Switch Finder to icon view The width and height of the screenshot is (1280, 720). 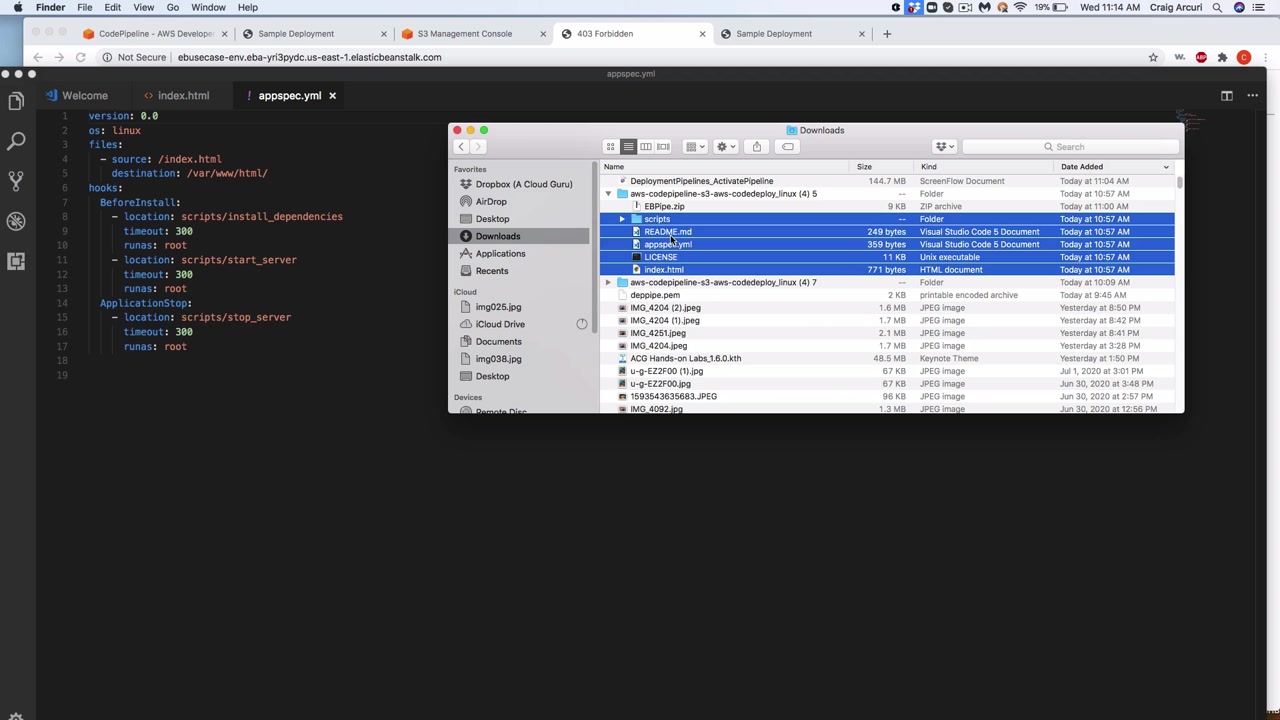click(610, 147)
